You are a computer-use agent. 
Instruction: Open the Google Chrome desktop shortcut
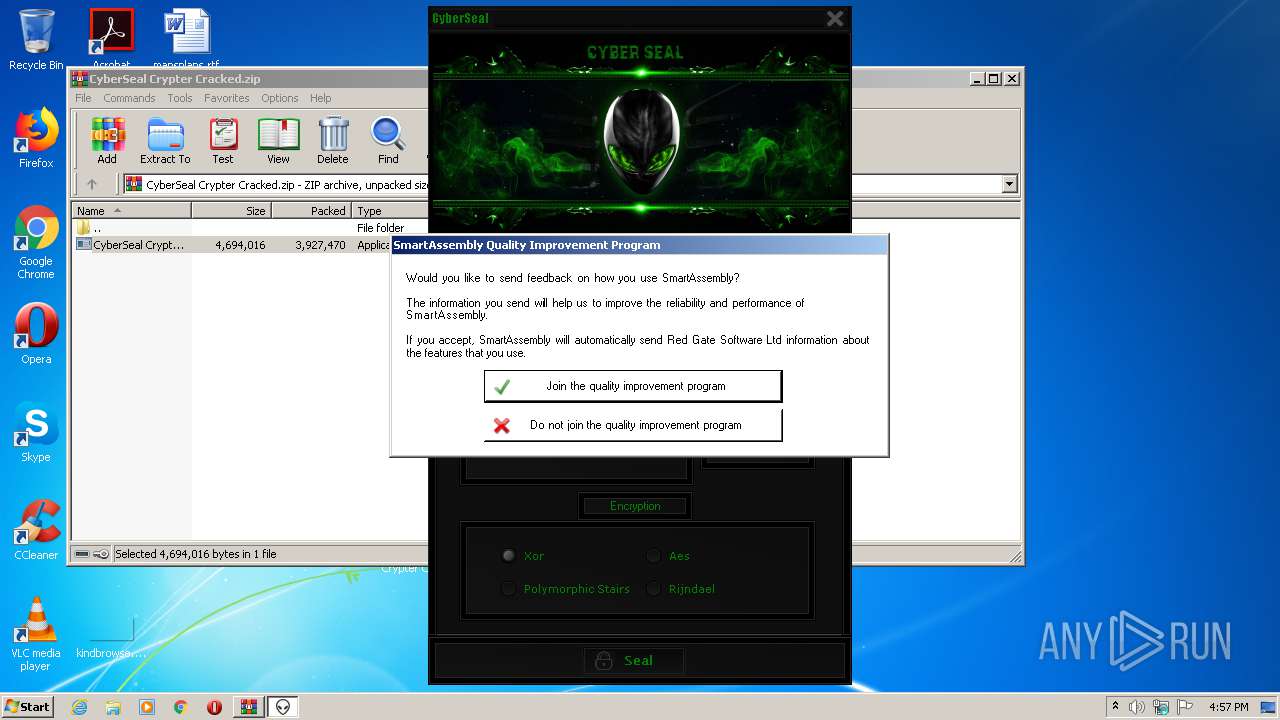click(x=36, y=242)
